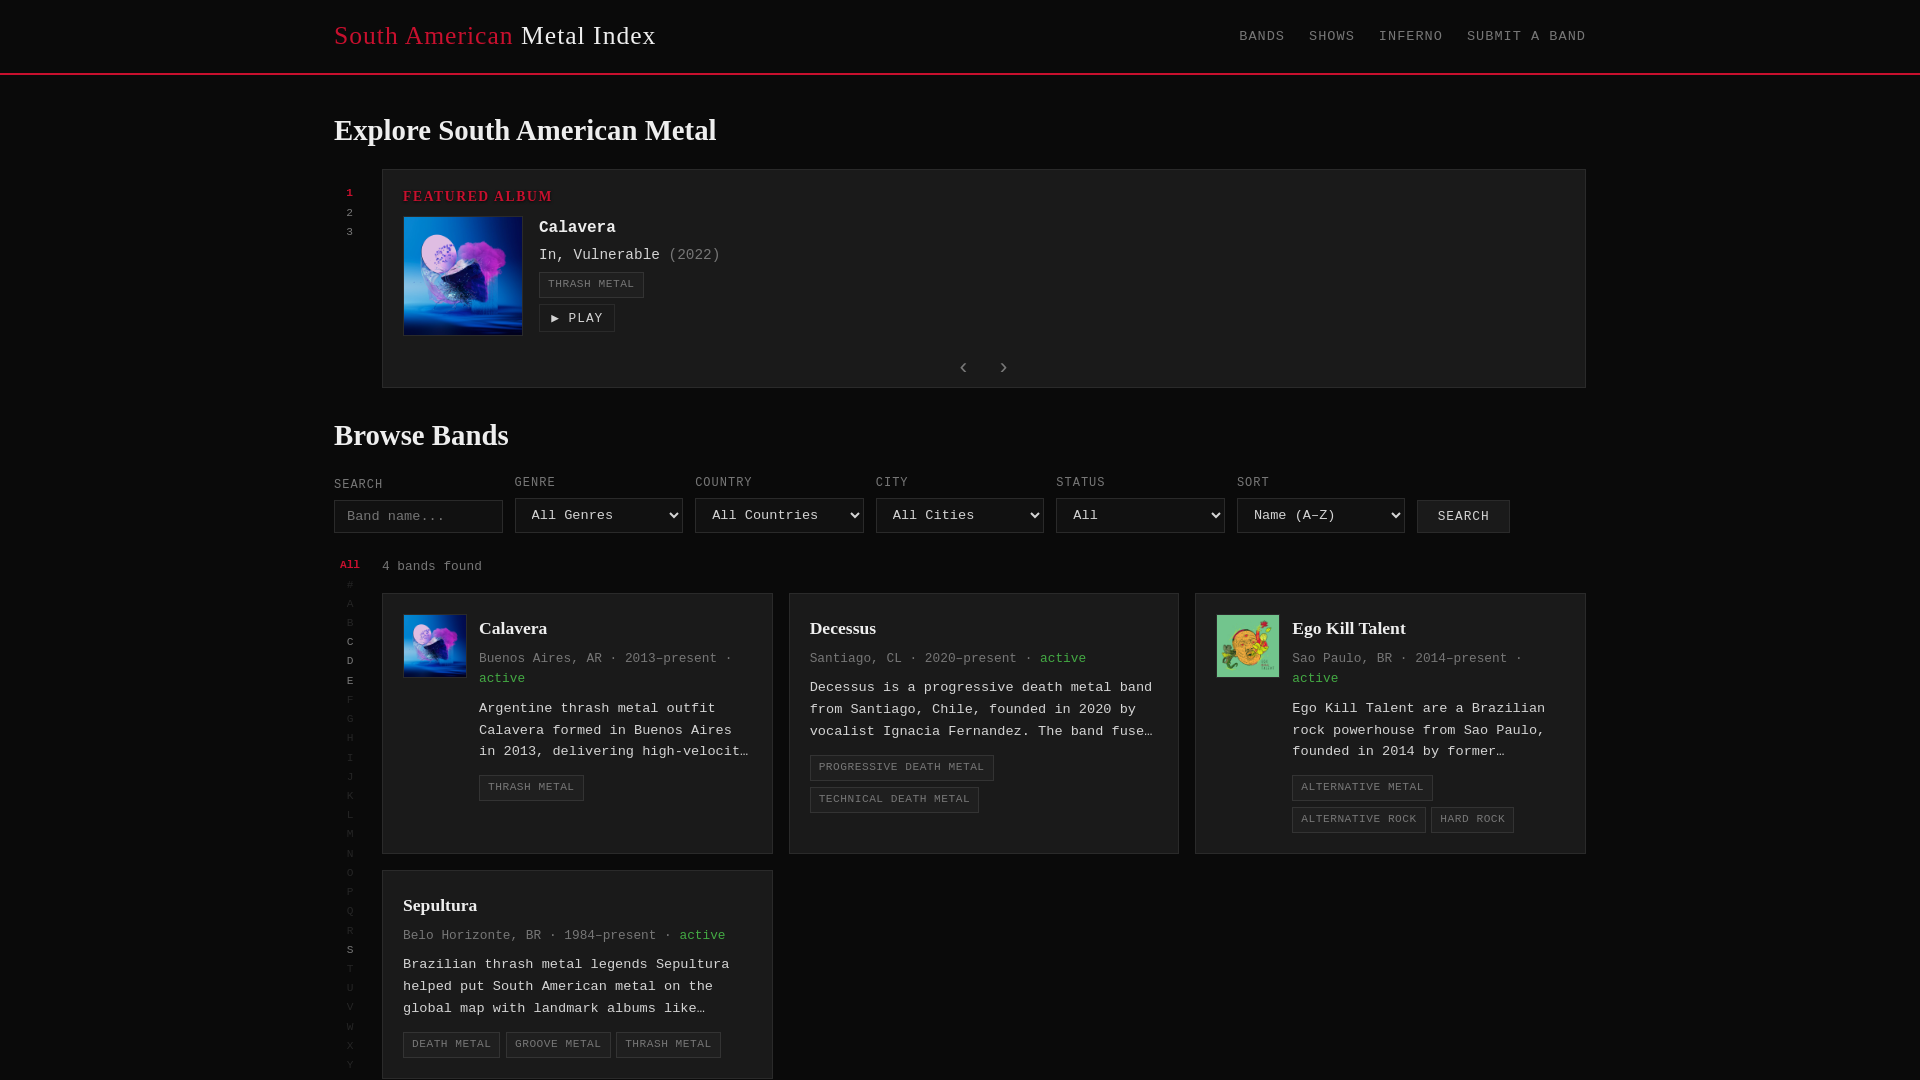Open the Decessus band title
The height and width of the screenshot is (1080, 1920).
pyautogui.click(x=843, y=628)
